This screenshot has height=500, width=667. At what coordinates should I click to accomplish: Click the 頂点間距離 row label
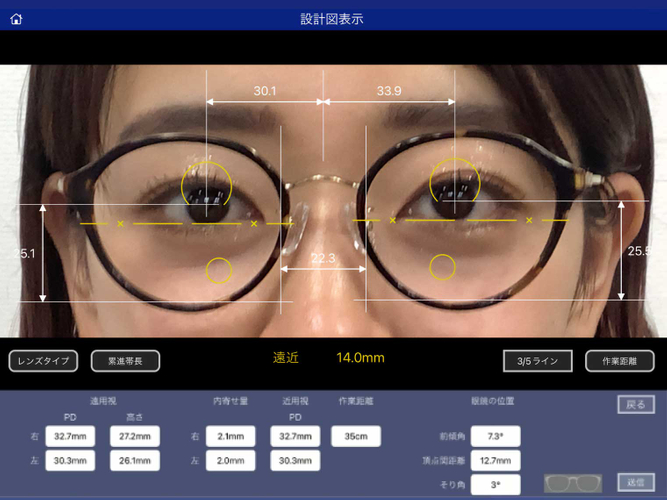[444, 460]
